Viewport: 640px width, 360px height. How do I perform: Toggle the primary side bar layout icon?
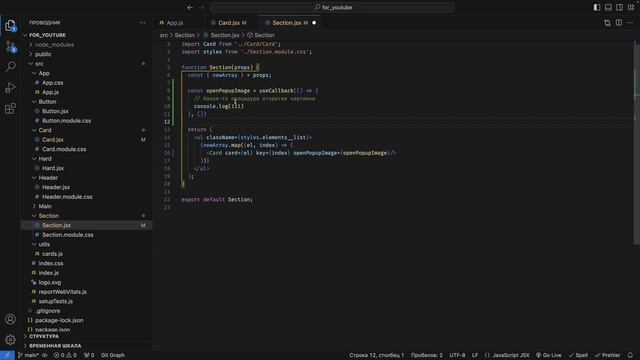pyautogui.click(x=597, y=7)
